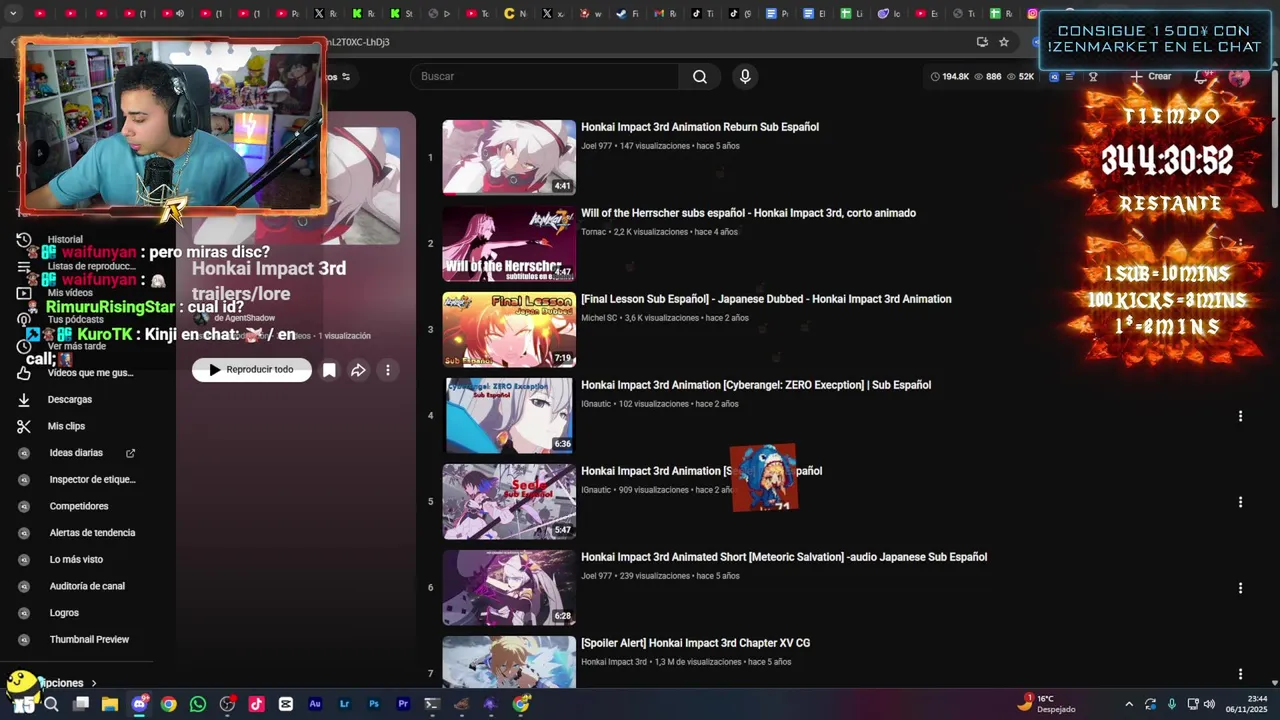This screenshot has height=720, width=1280.
Task: Launch Adobe Lightroom from taskbar
Action: click(344, 704)
